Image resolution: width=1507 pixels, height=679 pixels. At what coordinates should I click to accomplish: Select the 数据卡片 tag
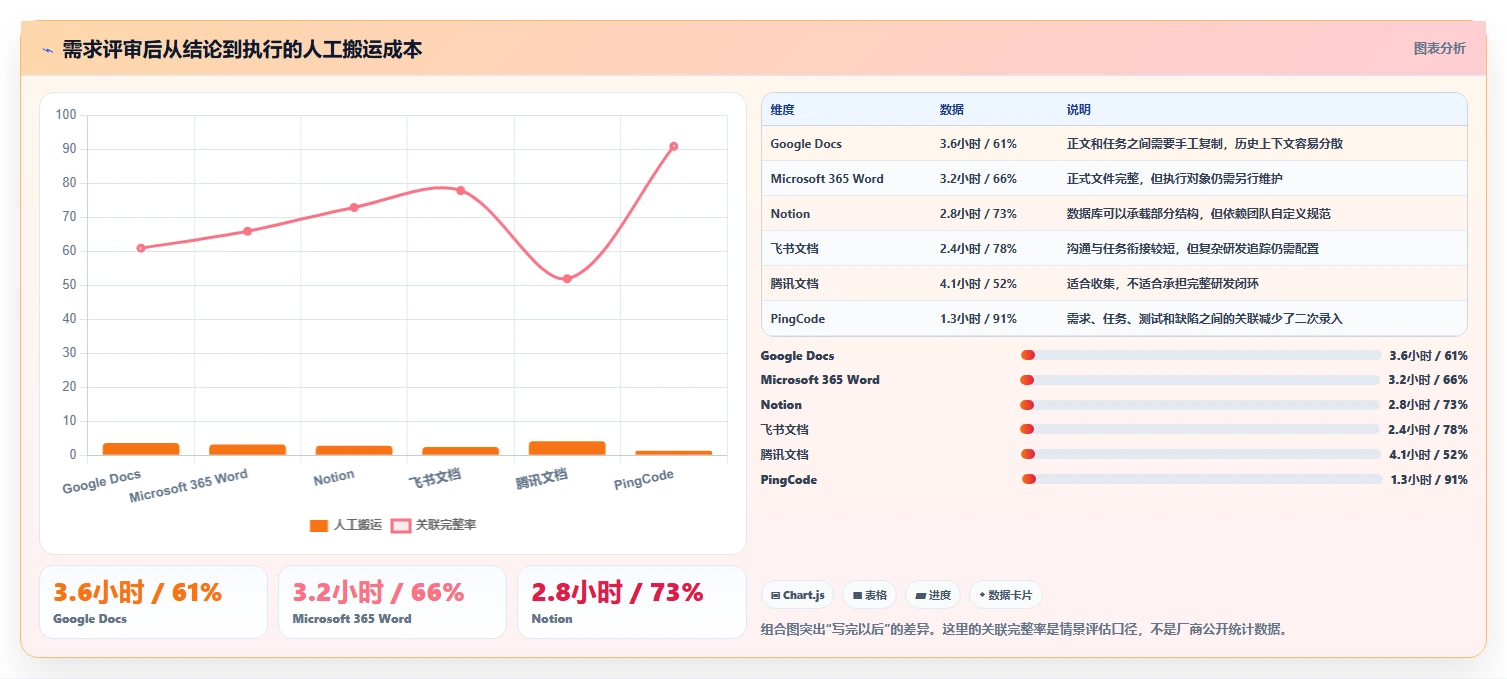click(1006, 595)
